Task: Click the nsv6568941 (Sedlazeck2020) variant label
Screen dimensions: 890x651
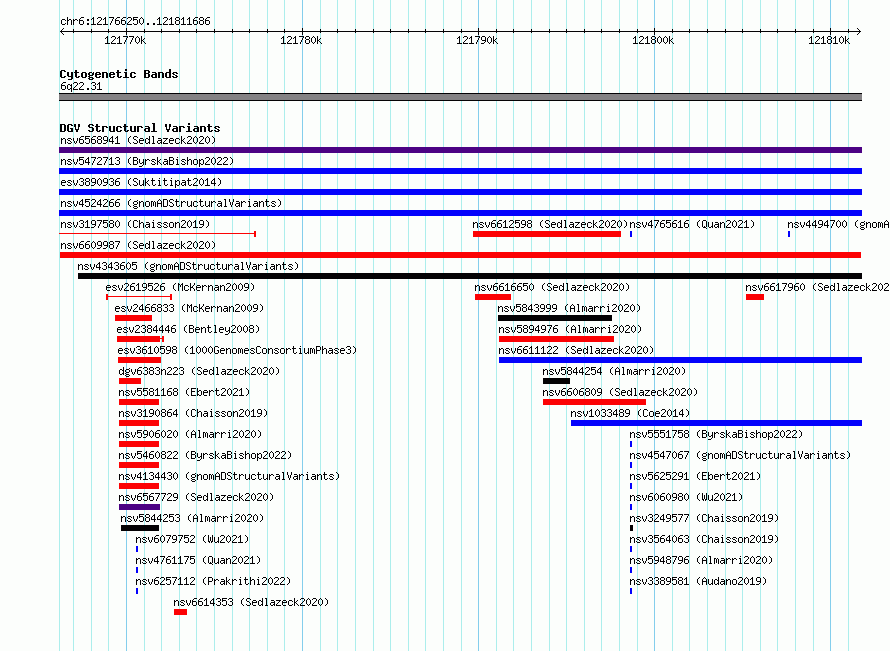Action: pyautogui.click(x=138, y=140)
